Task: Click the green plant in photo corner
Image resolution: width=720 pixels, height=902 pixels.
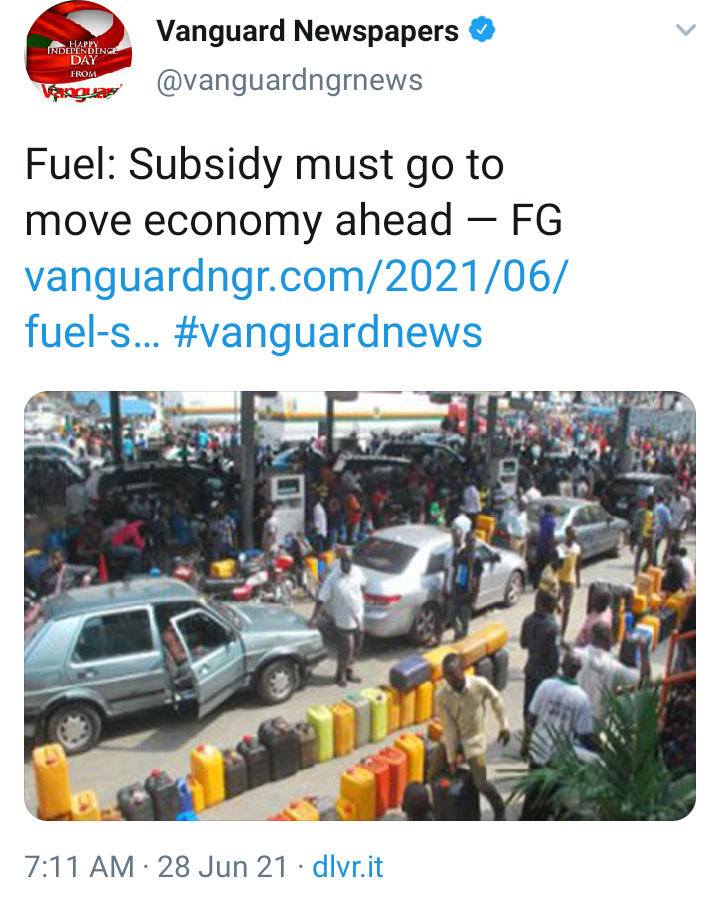Action: click(610, 759)
